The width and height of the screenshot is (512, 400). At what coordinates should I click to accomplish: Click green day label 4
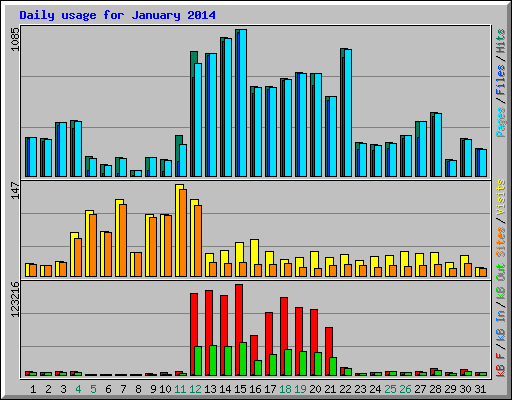click(78, 389)
